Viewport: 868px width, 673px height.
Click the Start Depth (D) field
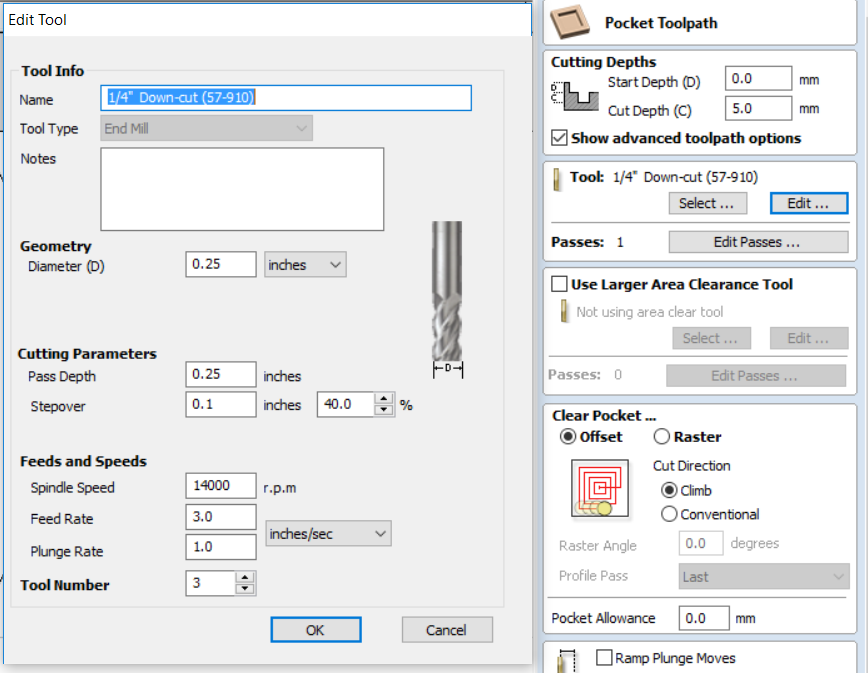click(x=758, y=78)
